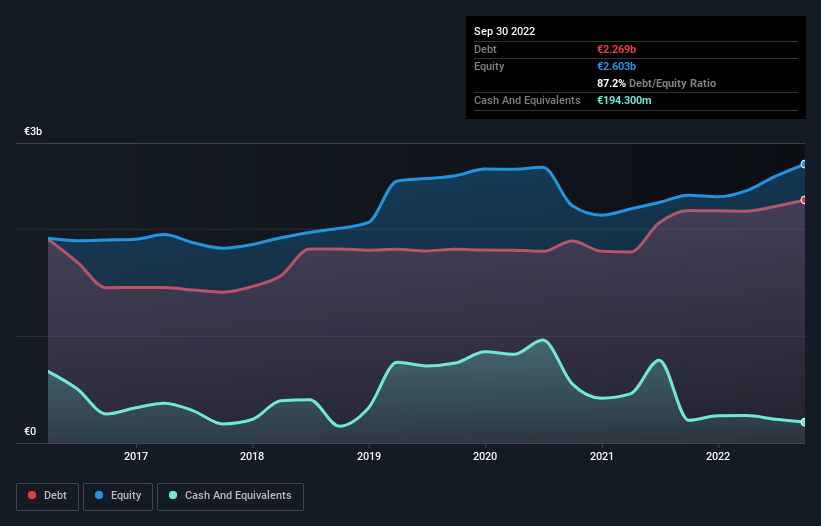Click the Sep 30 2022 tooltip date
821x526 pixels.
pyautogui.click(x=504, y=31)
